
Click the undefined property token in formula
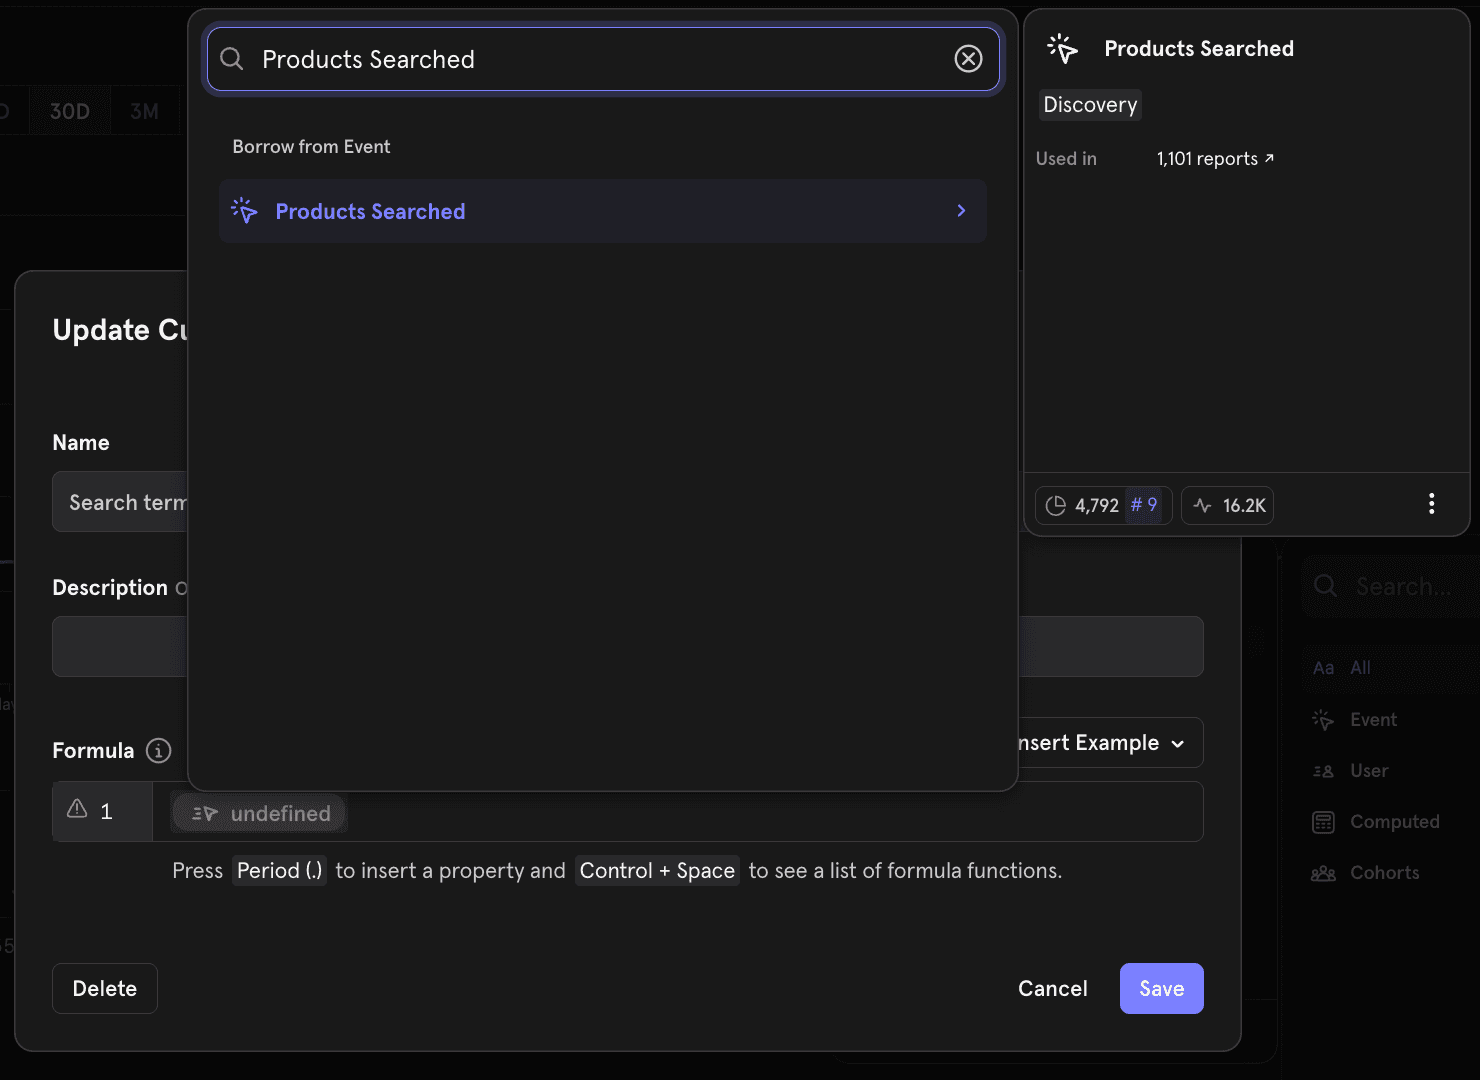[x=260, y=814]
